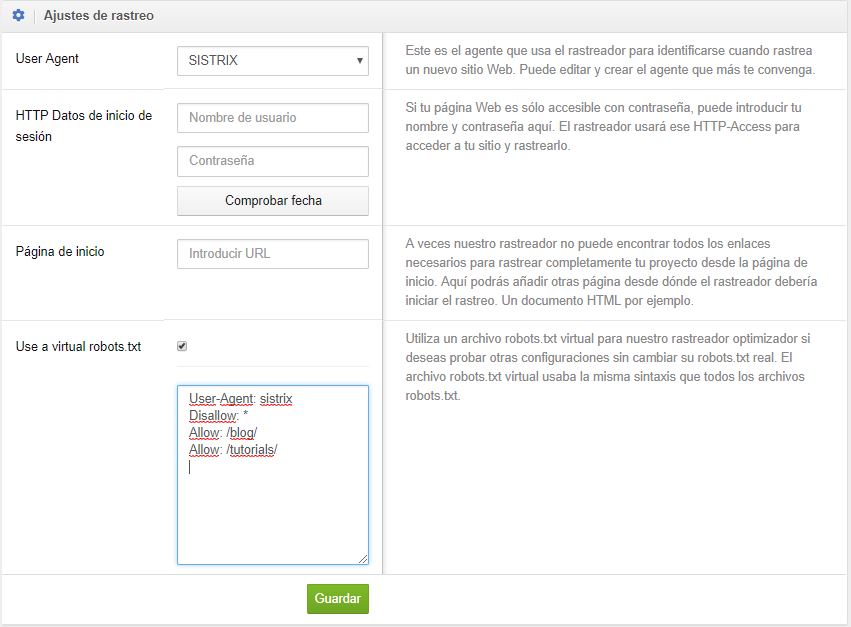The image size is (851, 627).
Task: Click the Introducir URL start page field
Action: click(272, 254)
